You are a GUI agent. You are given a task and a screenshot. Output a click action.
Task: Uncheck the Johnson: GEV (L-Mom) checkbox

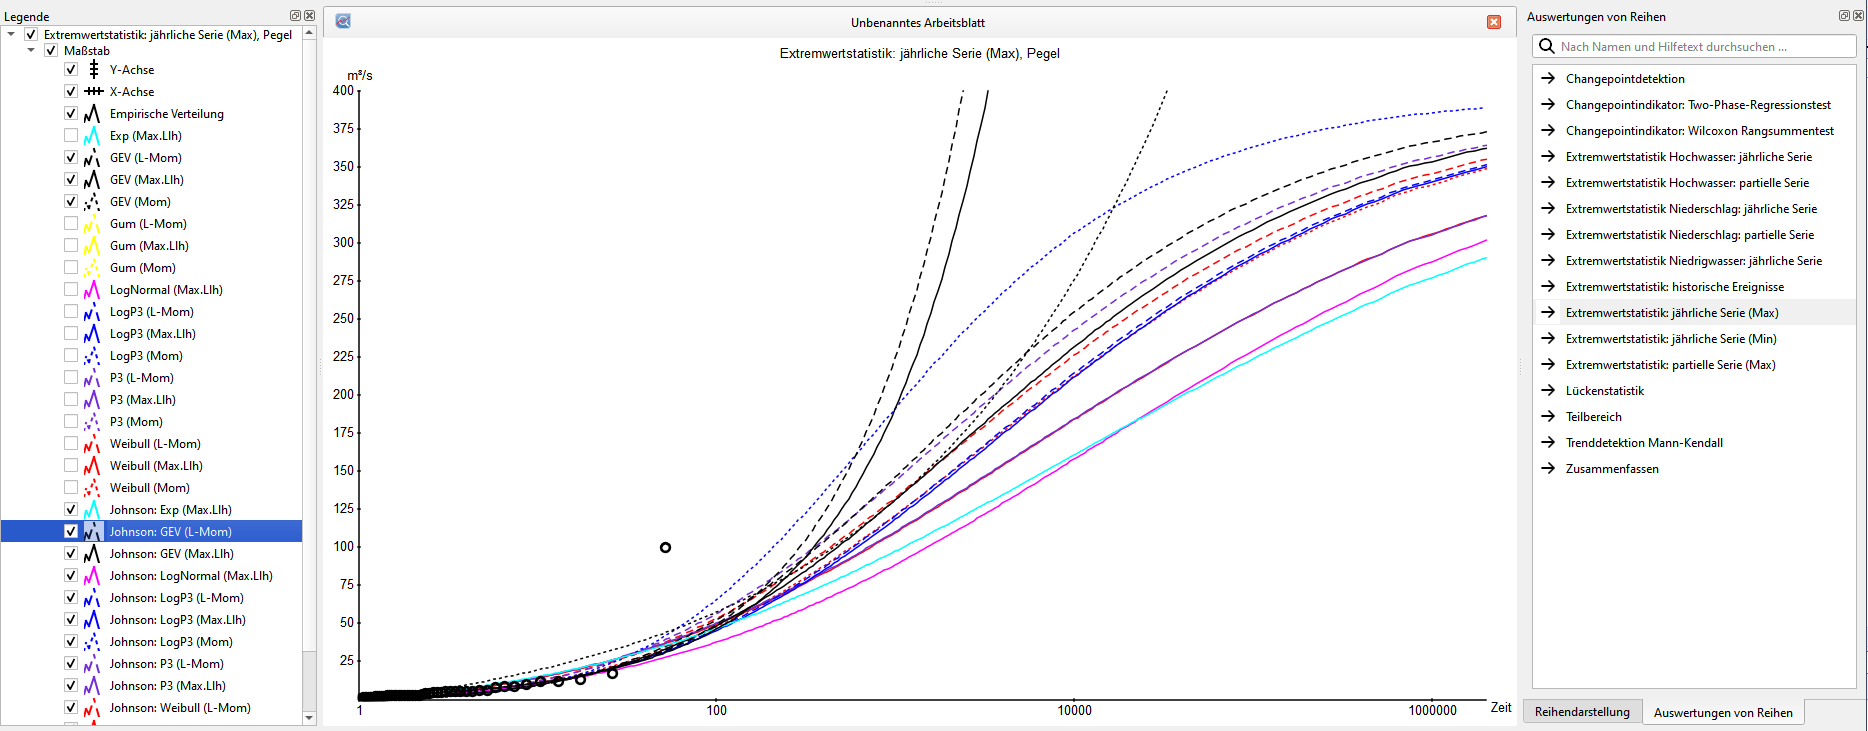[x=71, y=532]
